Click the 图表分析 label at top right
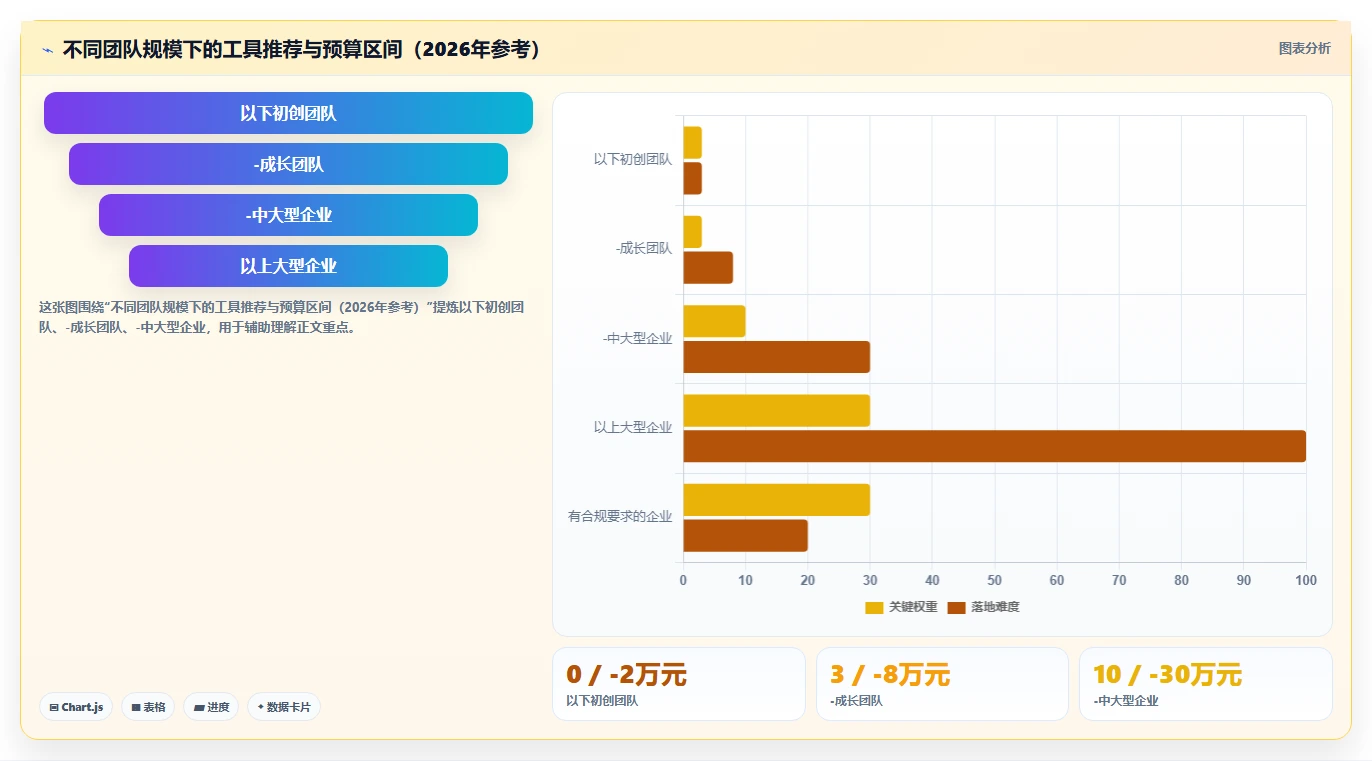Screen dimensions: 1372x761 [x=1304, y=48]
